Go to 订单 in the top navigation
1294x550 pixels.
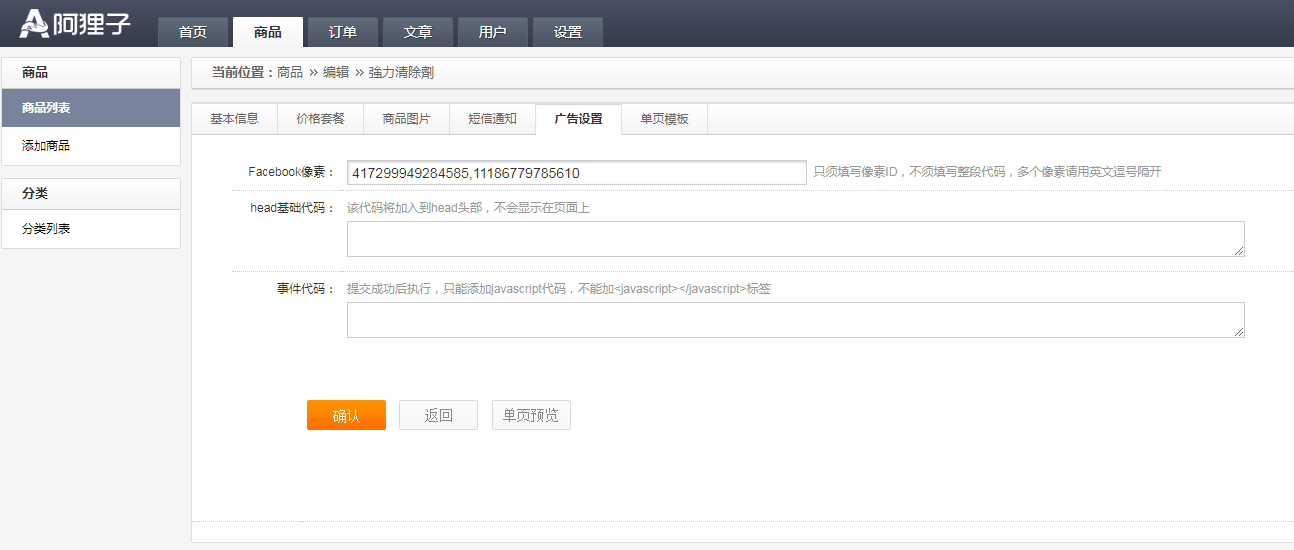(x=343, y=32)
